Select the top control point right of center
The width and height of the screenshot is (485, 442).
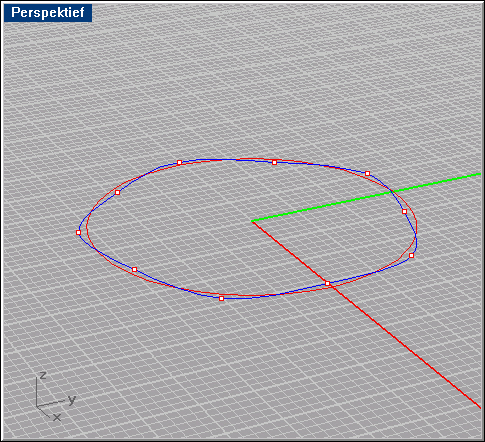click(274, 162)
